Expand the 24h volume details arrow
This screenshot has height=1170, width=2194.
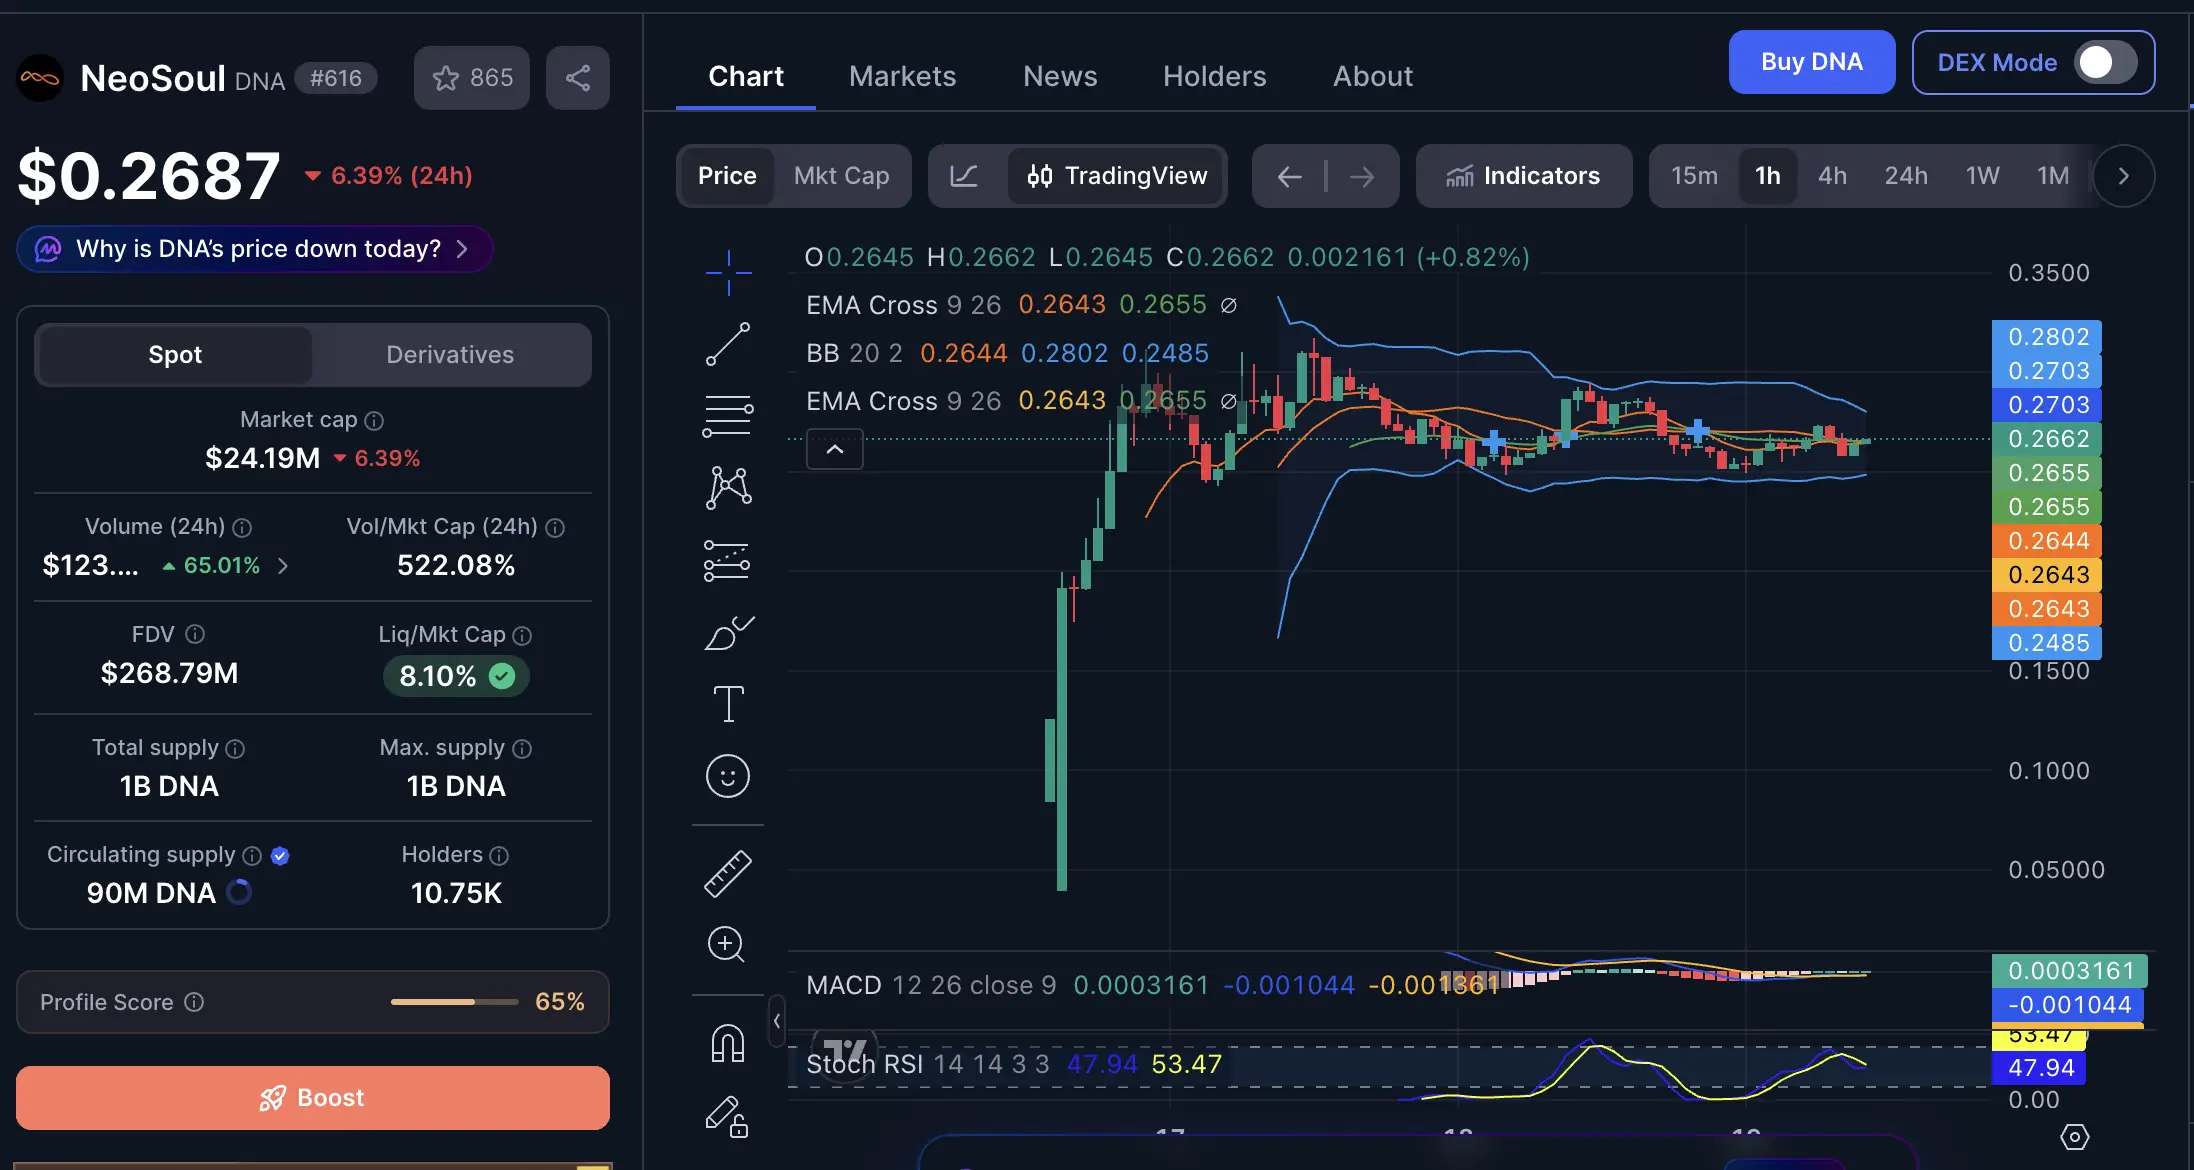point(283,566)
